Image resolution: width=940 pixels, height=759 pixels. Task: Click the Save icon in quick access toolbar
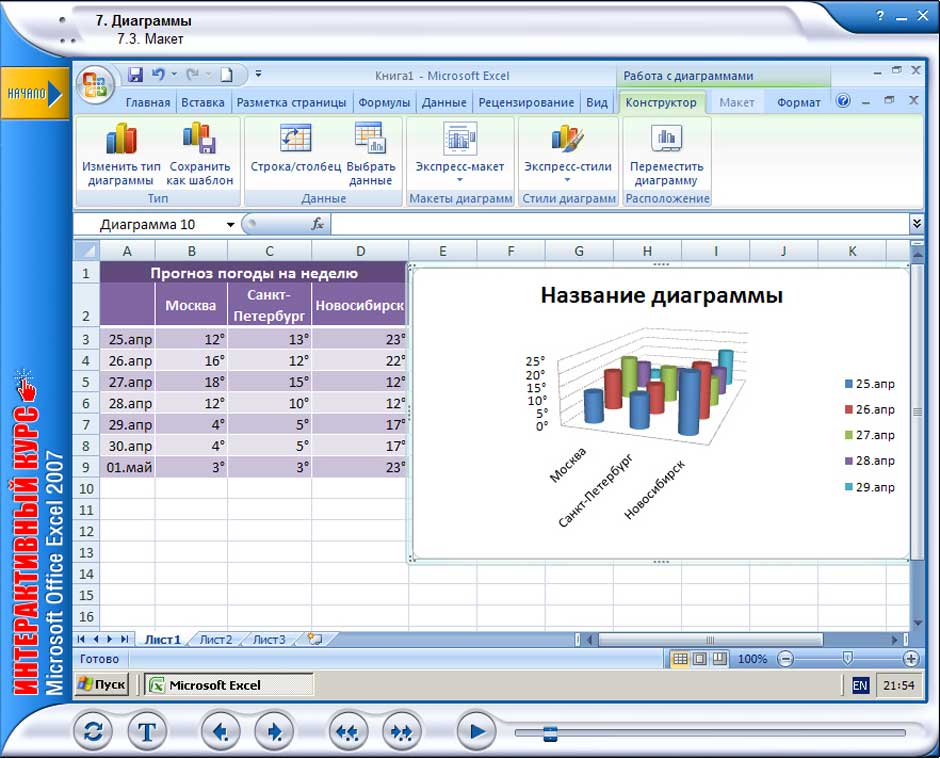coord(136,75)
